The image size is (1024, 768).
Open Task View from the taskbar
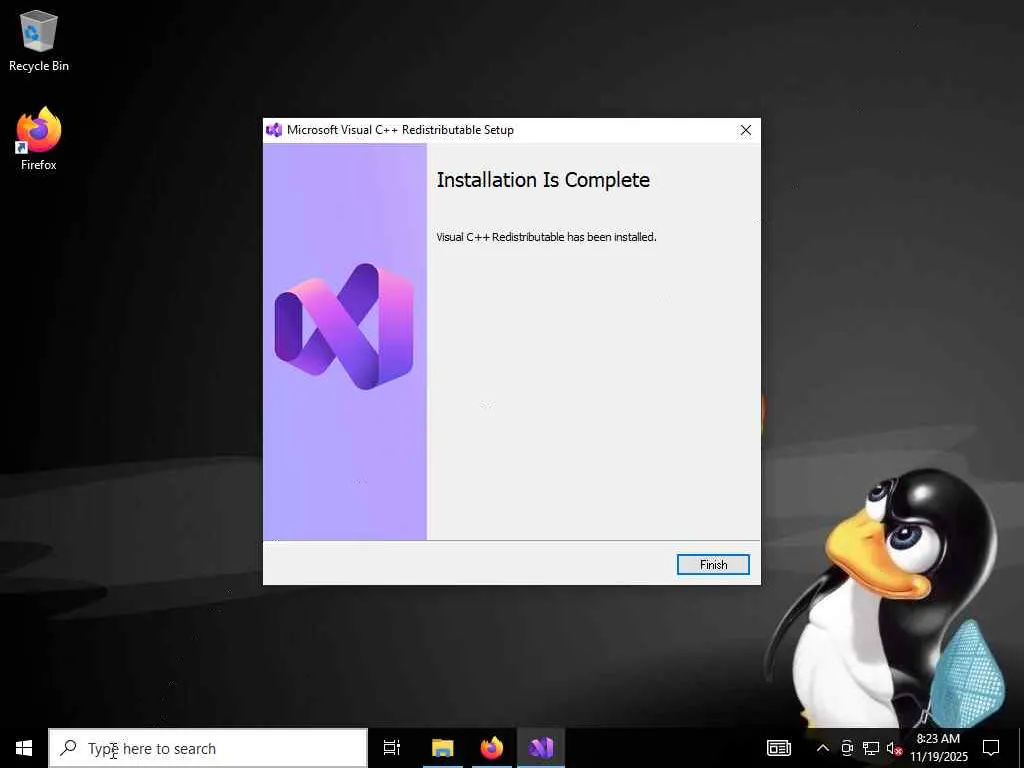392,748
